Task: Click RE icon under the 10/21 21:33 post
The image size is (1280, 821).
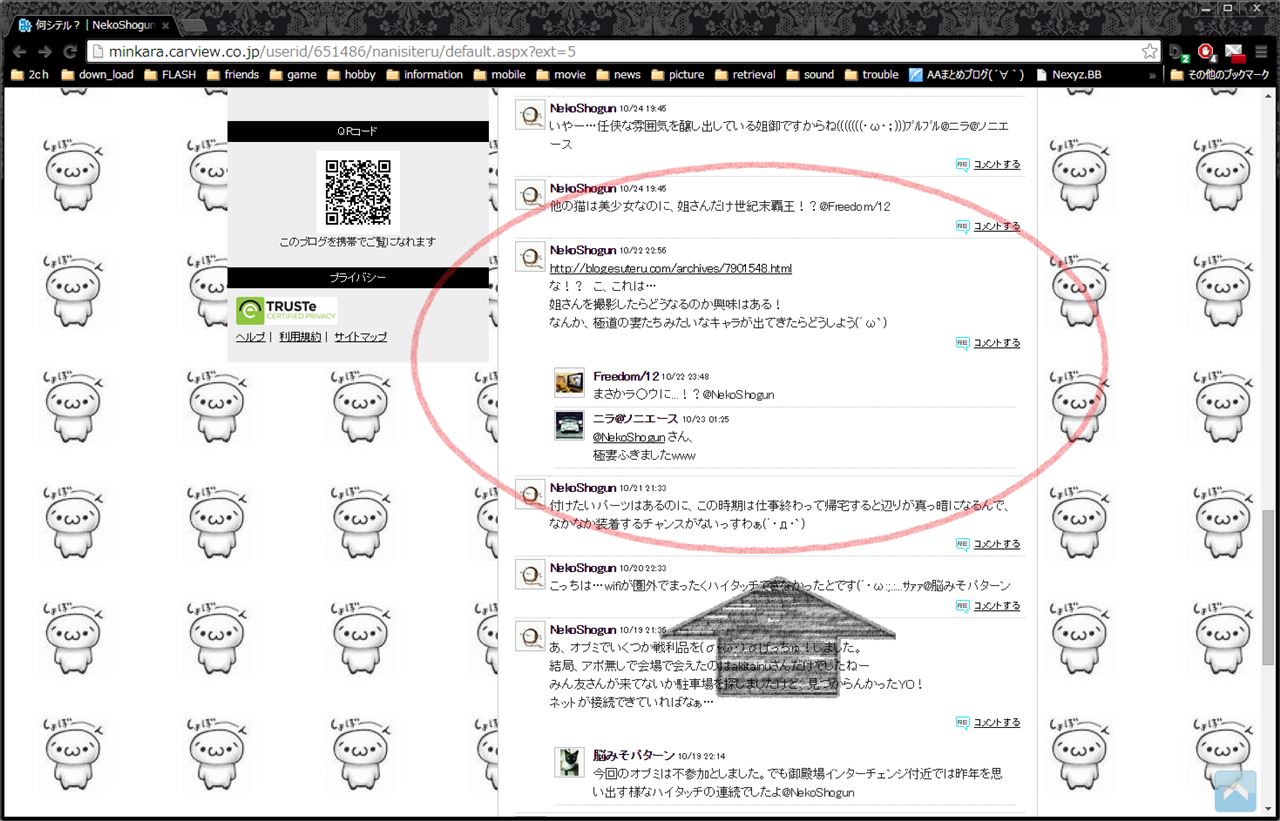Action: (x=962, y=544)
